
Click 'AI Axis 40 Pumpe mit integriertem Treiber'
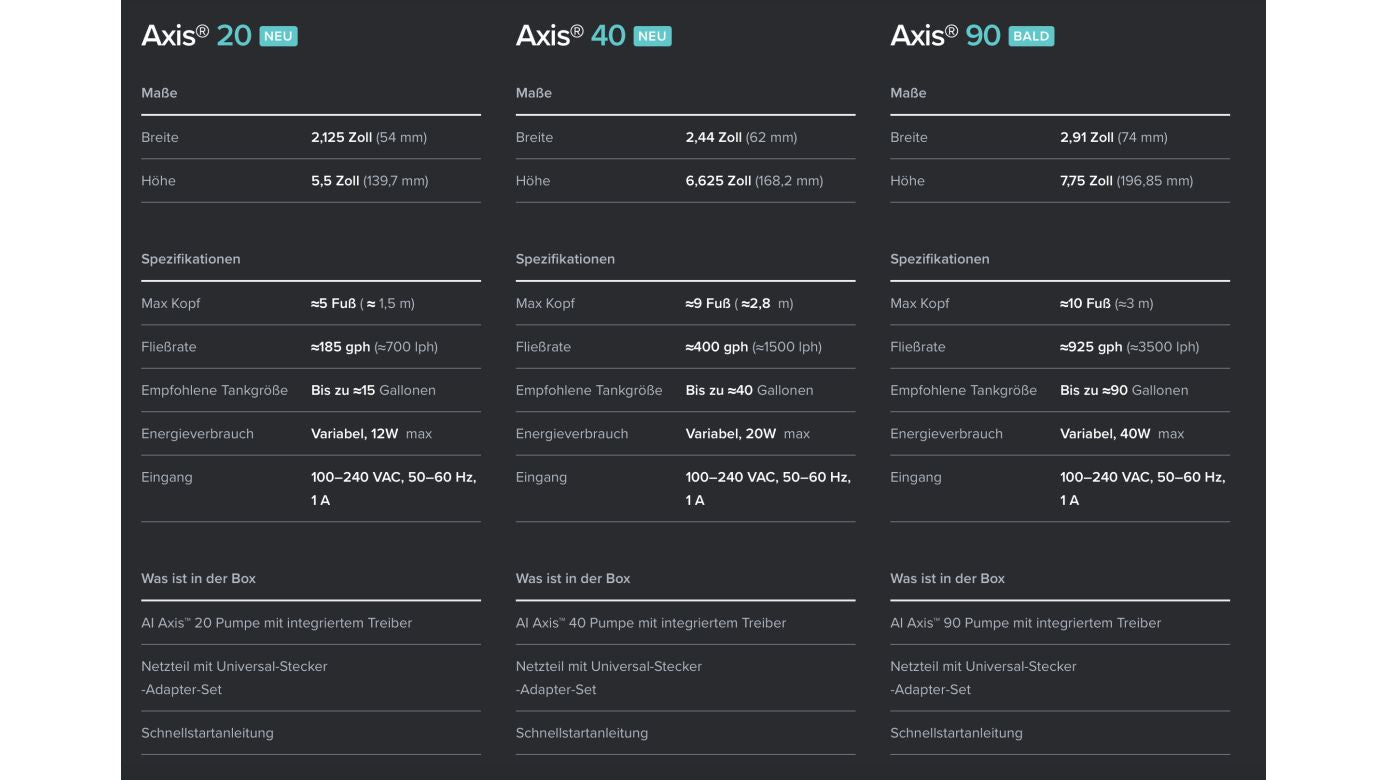click(651, 623)
